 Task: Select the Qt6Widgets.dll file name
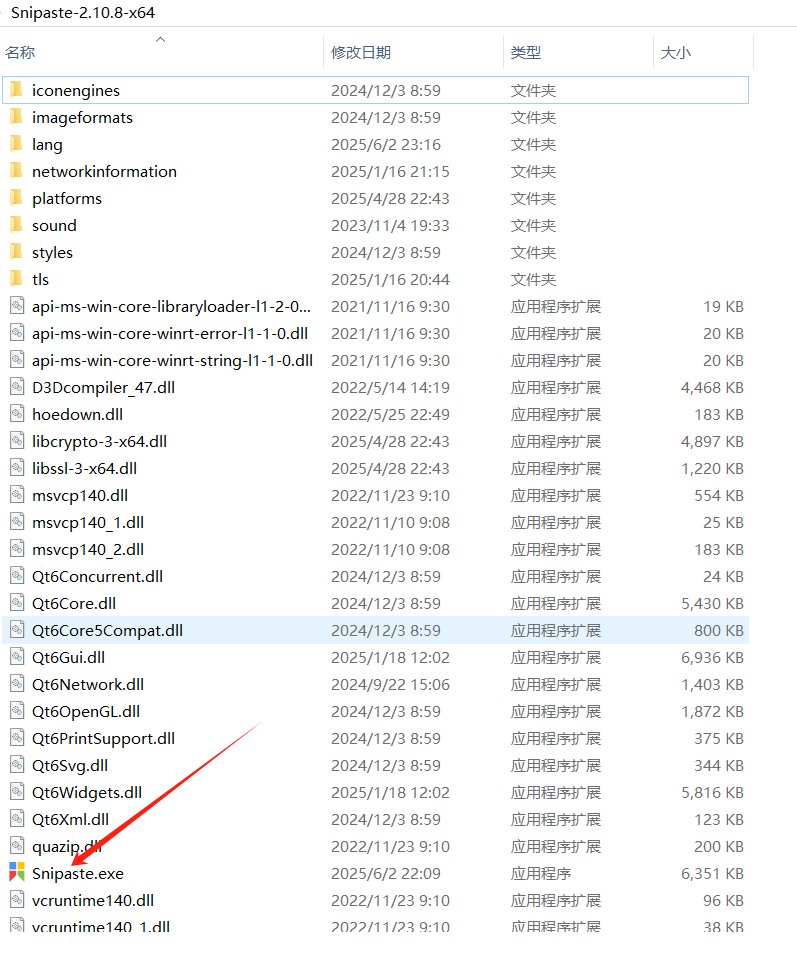(x=87, y=793)
